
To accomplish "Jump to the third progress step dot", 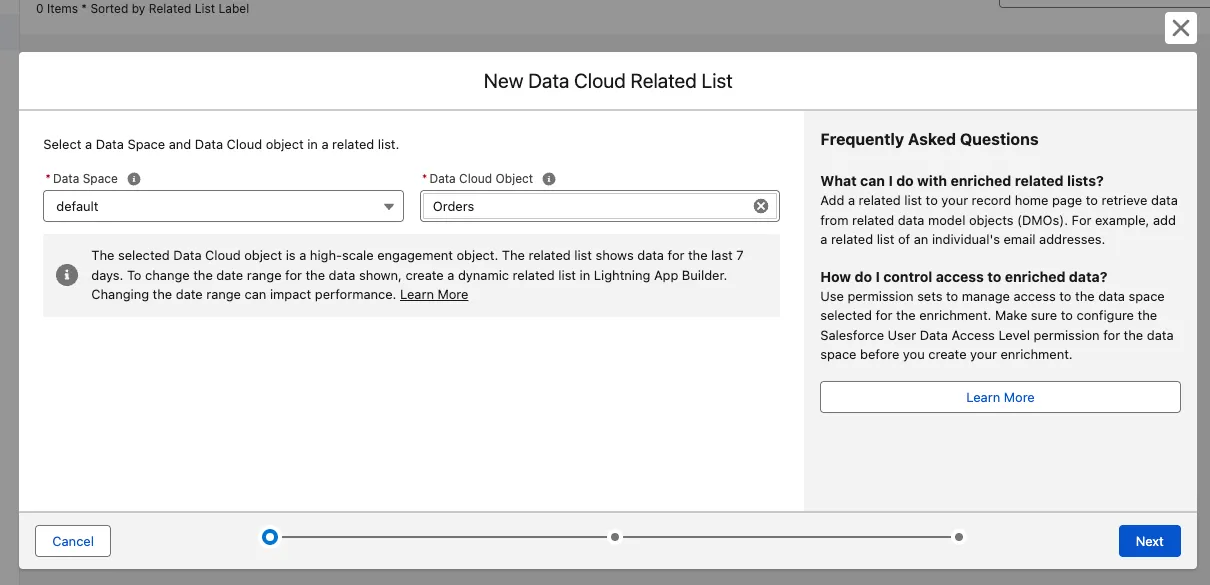I will pyautogui.click(x=959, y=537).
